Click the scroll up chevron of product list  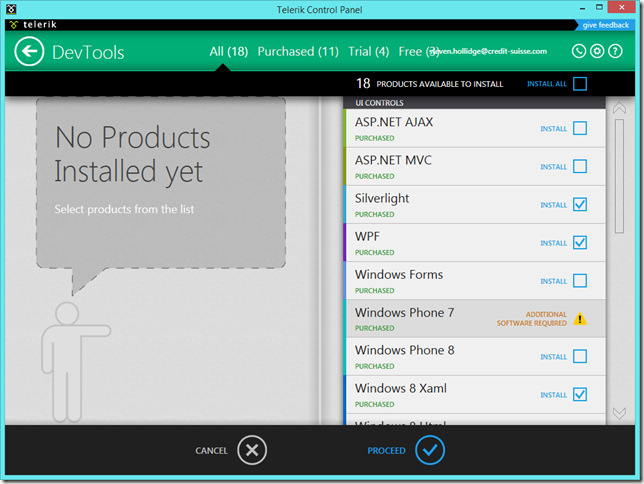[x=619, y=108]
